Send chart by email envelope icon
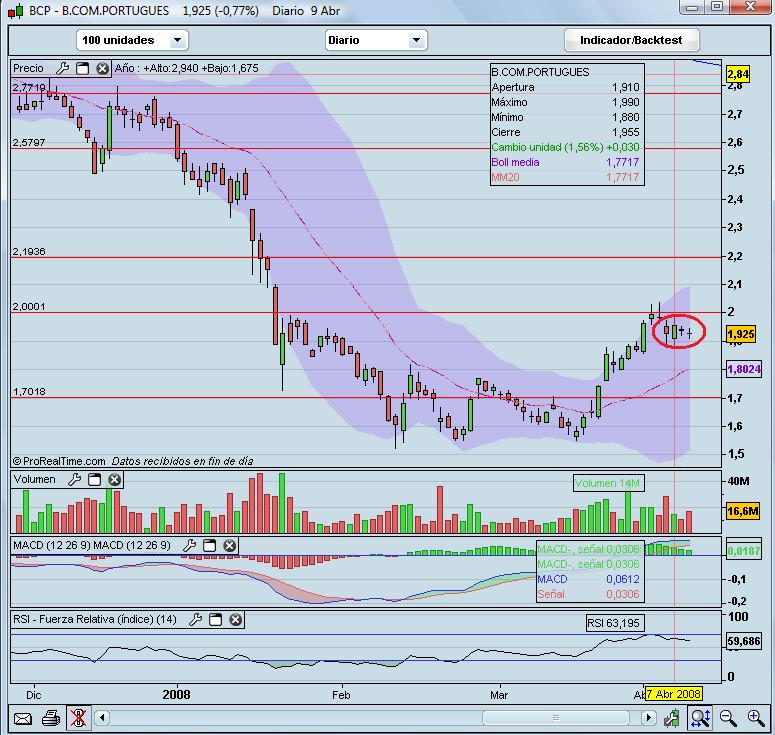Viewport: 775px width, 735px height. [x=23, y=718]
